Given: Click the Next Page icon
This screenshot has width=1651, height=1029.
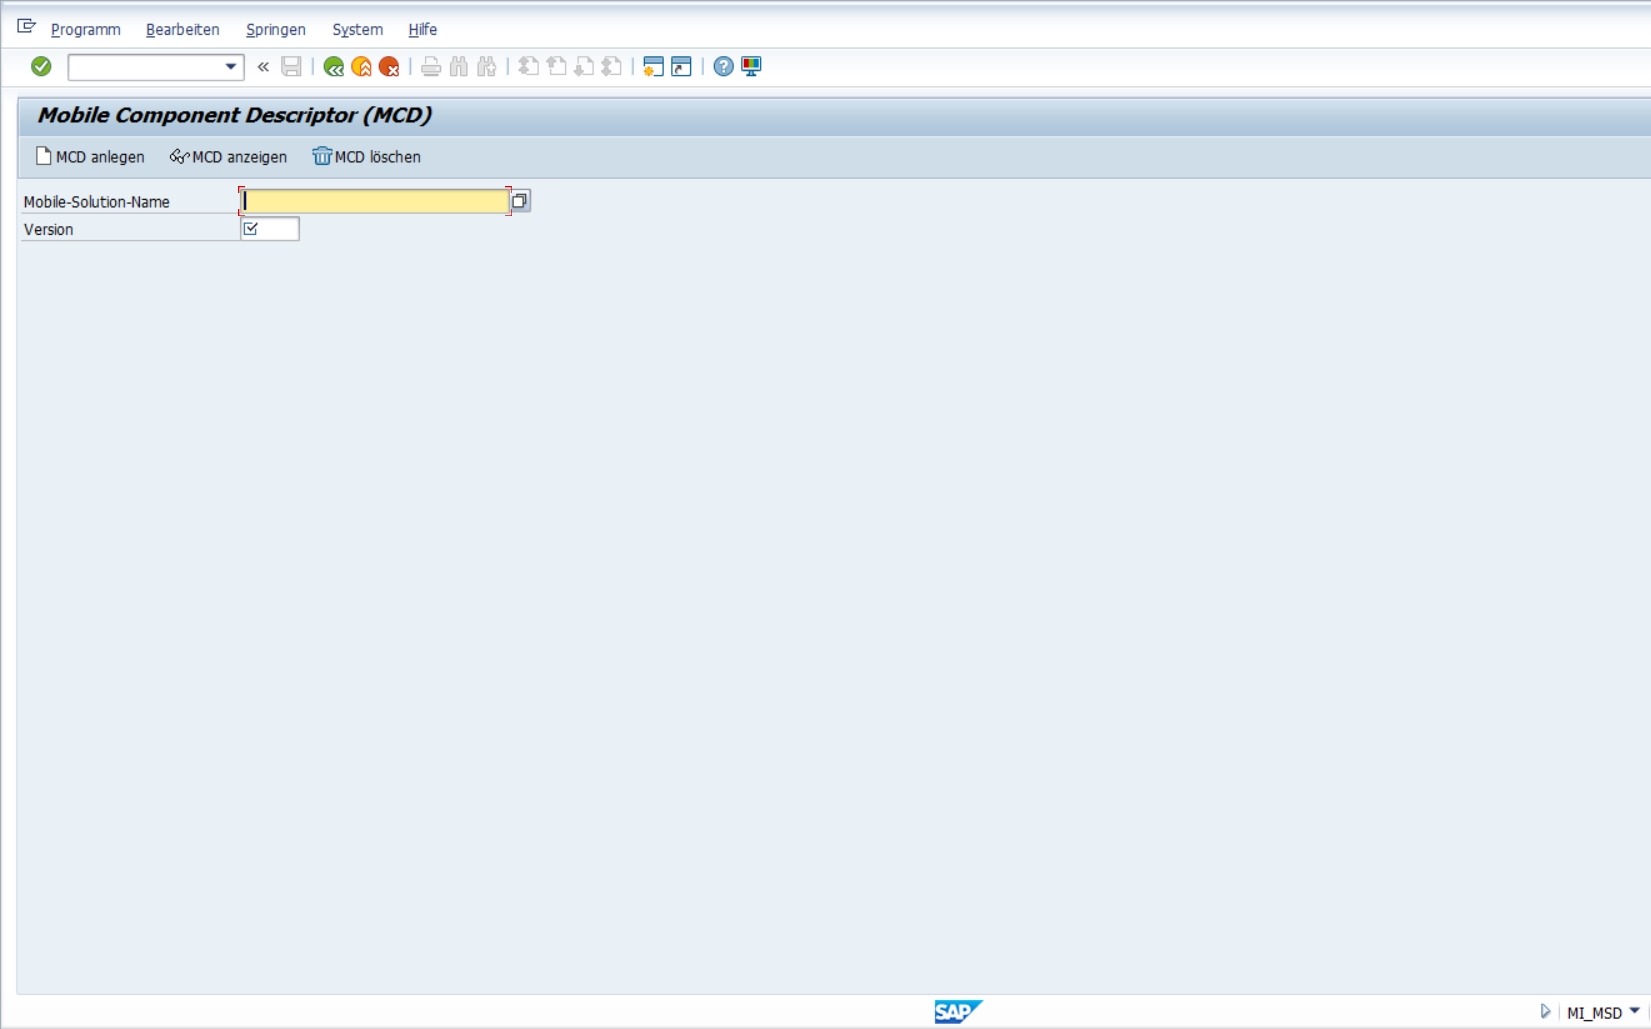Looking at the screenshot, I should (585, 67).
